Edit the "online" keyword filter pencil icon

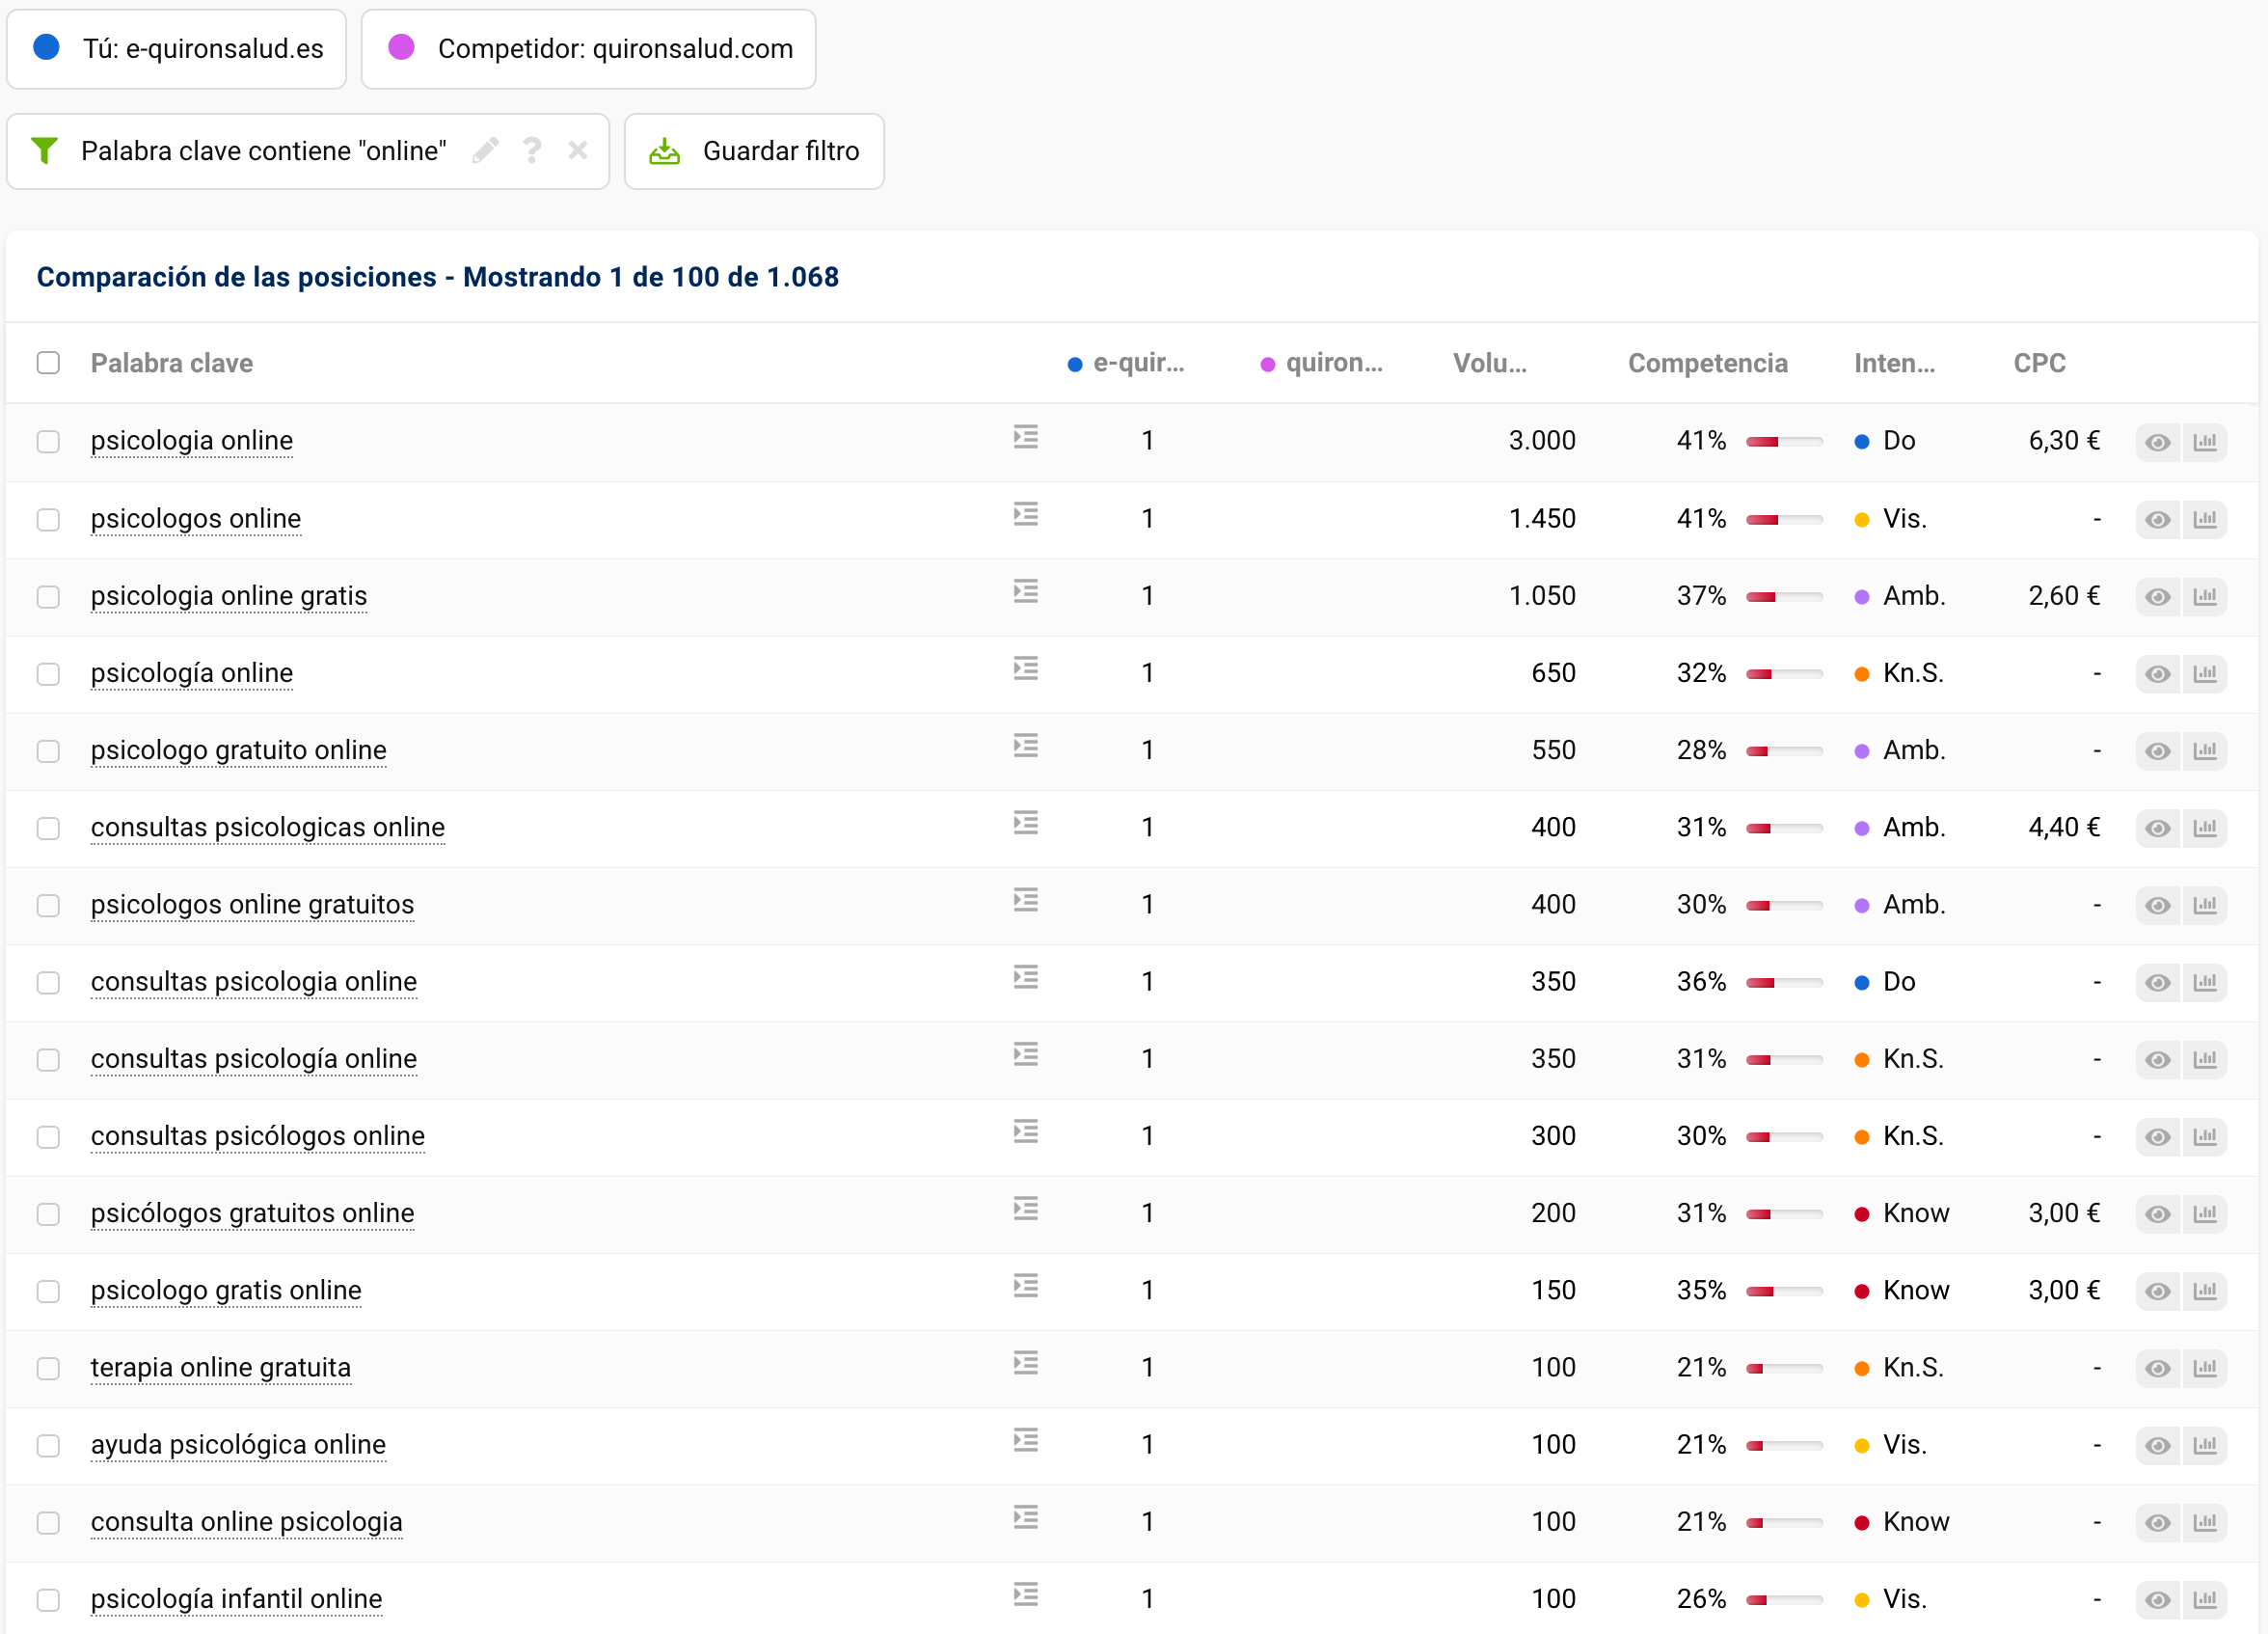coord(486,151)
